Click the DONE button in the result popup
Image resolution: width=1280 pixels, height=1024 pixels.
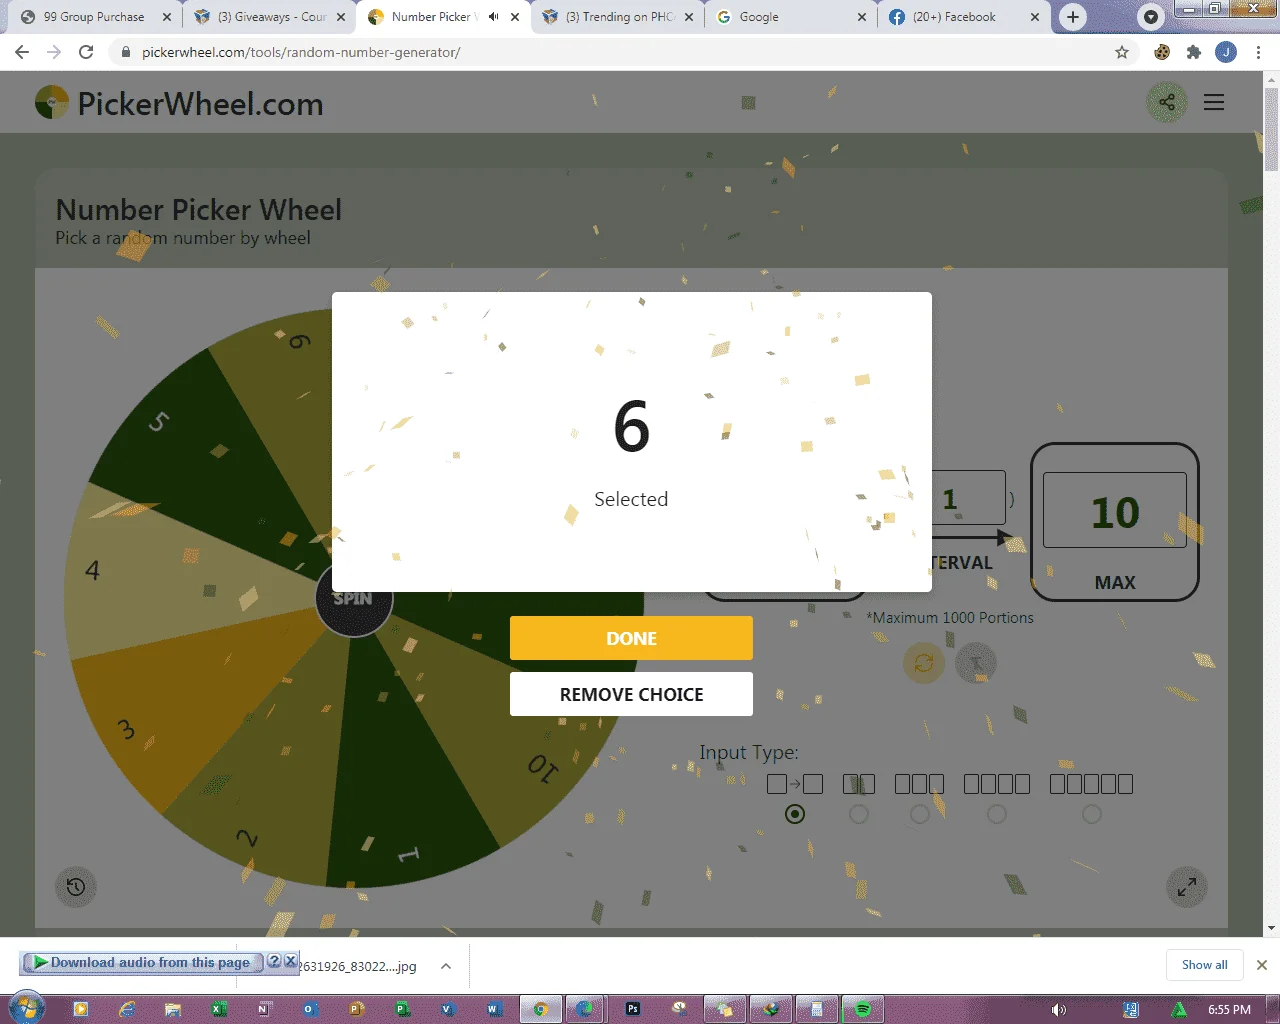[631, 638]
